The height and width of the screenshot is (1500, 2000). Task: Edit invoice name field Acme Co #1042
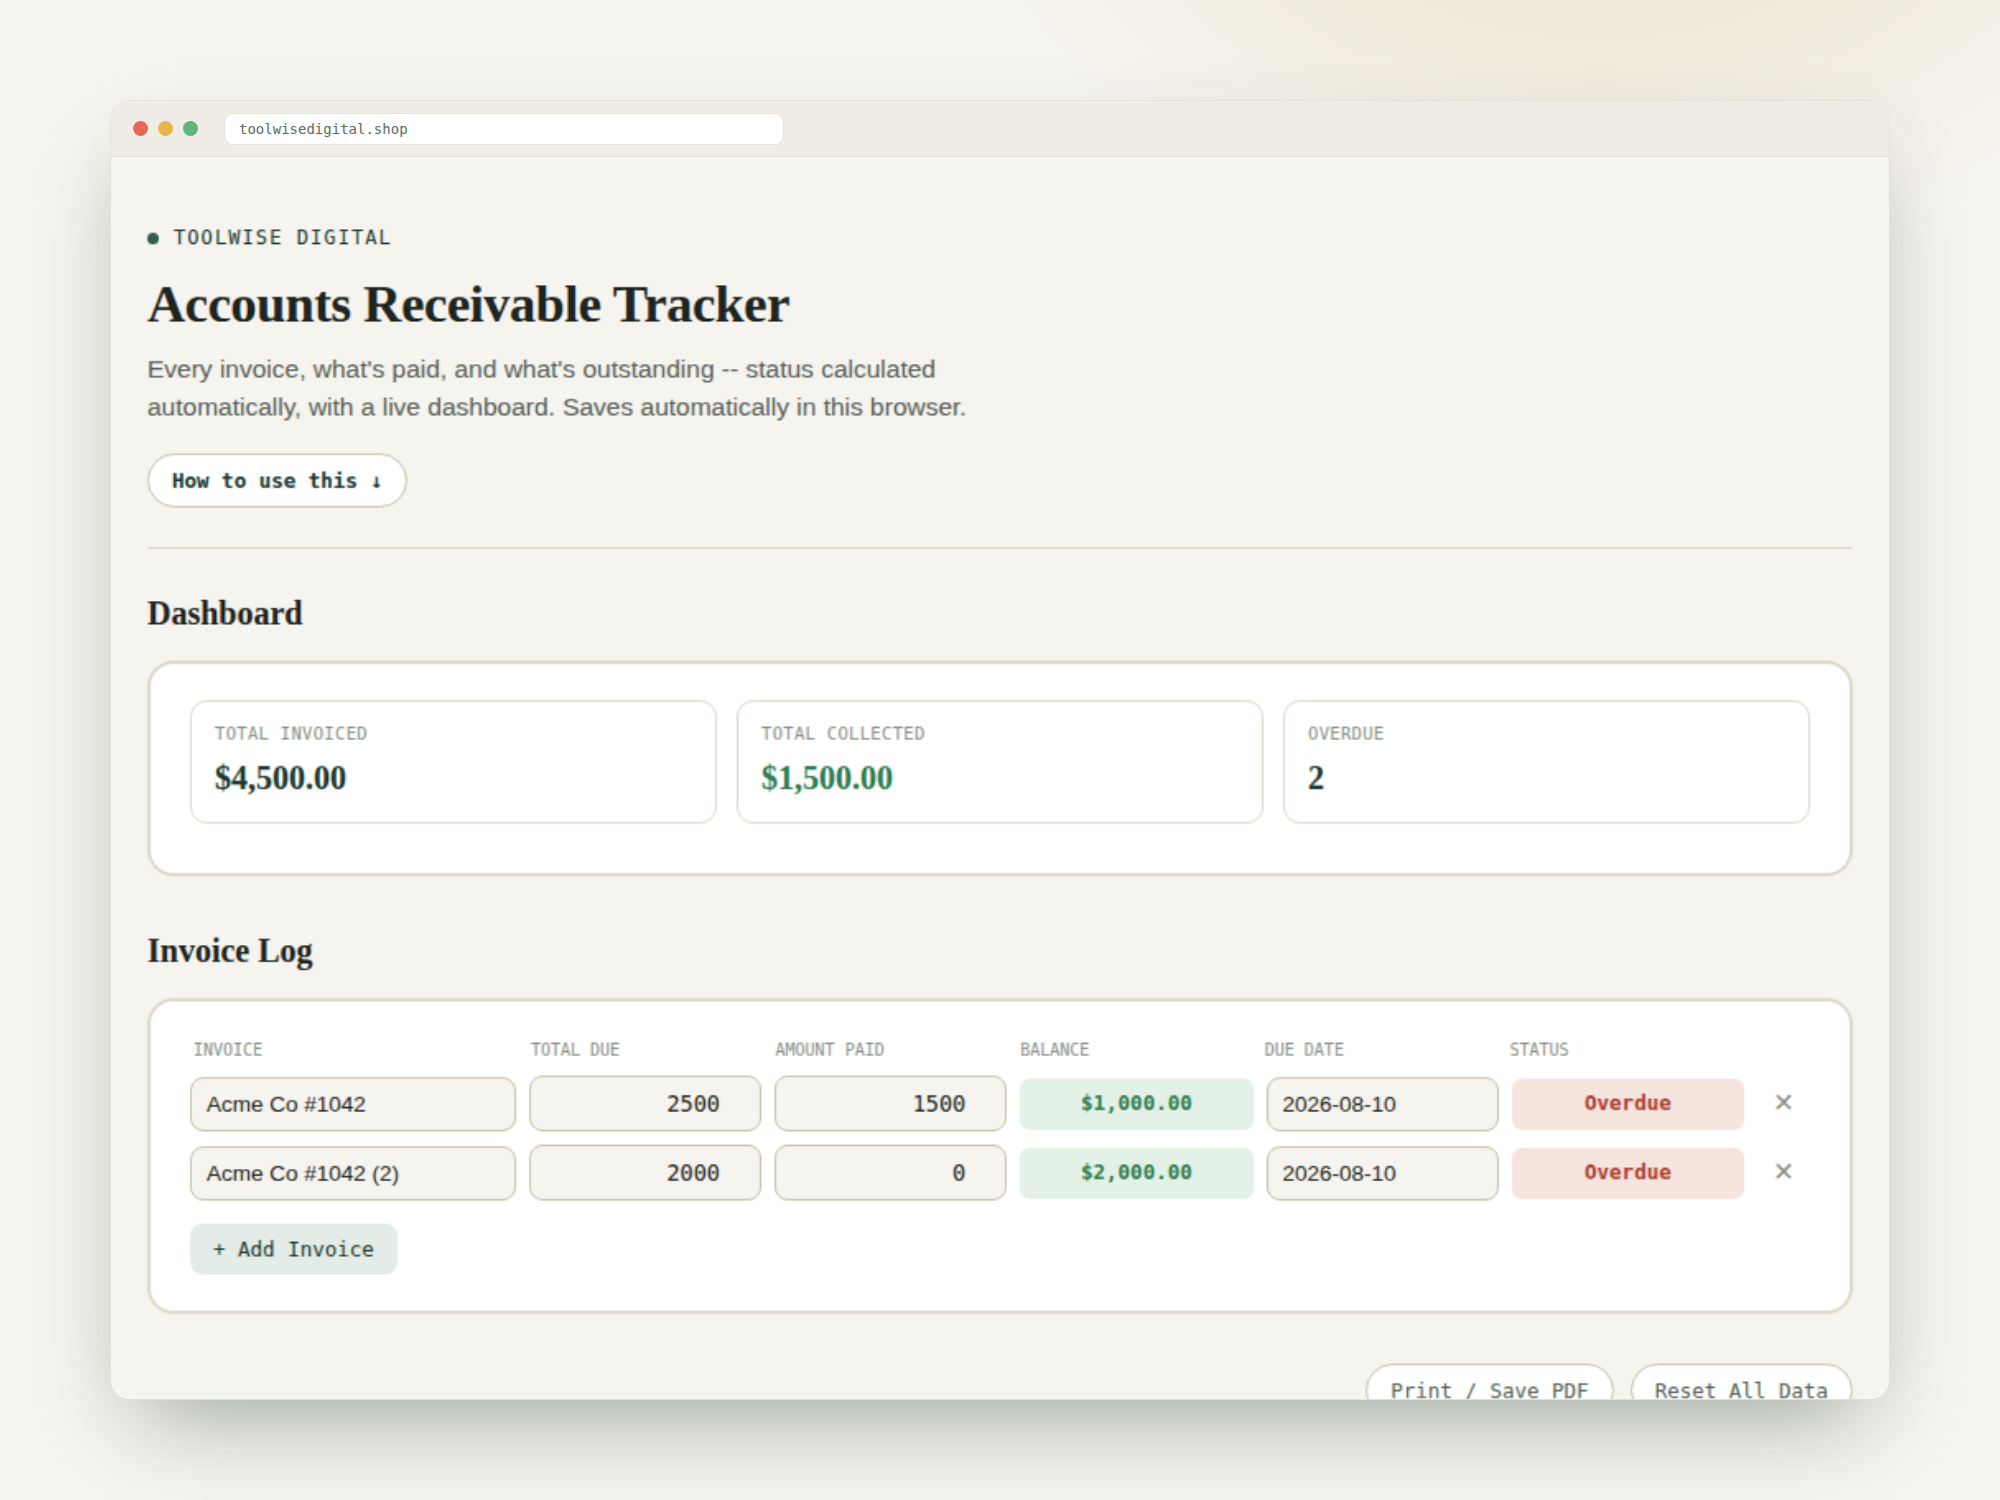click(x=352, y=1104)
